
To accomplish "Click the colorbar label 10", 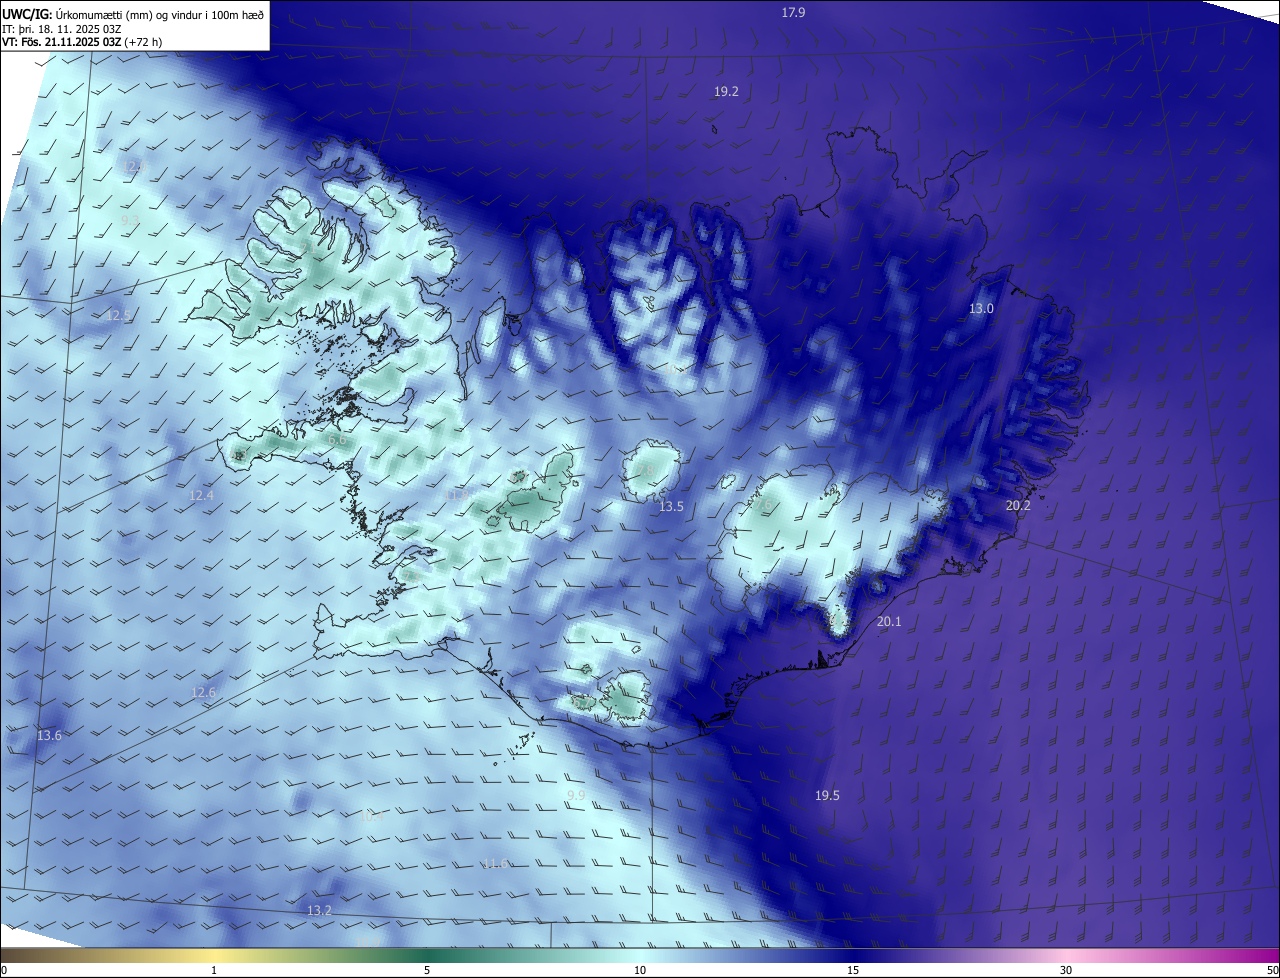I will pos(640,970).
